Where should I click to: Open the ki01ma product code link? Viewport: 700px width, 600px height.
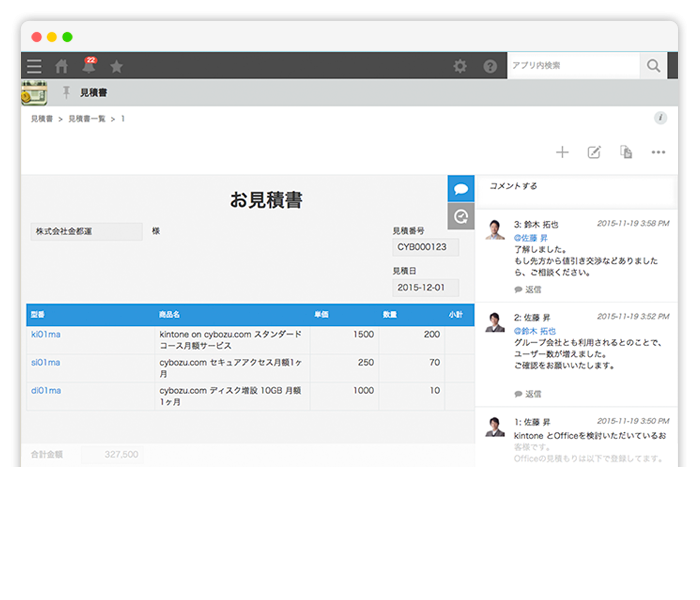[46, 334]
